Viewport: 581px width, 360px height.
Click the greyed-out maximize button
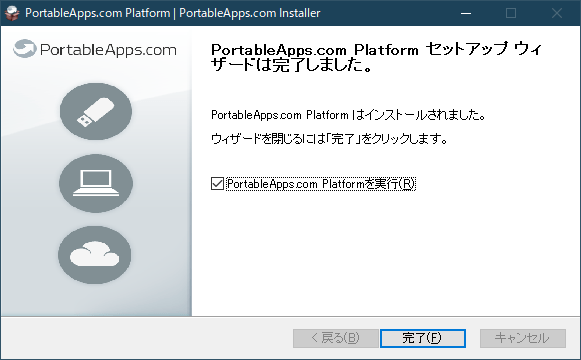511,13
